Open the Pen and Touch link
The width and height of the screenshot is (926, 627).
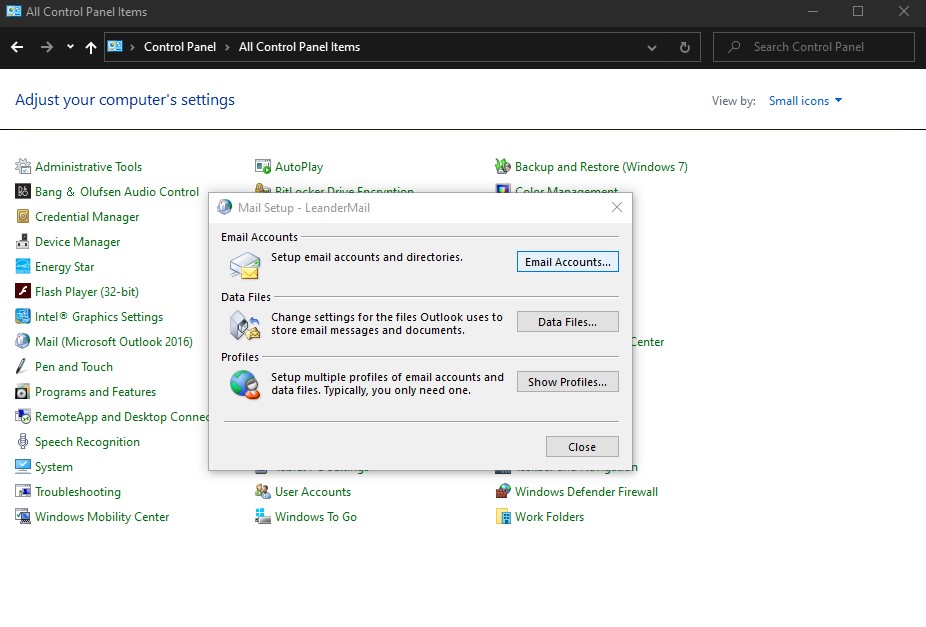point(74,367)
